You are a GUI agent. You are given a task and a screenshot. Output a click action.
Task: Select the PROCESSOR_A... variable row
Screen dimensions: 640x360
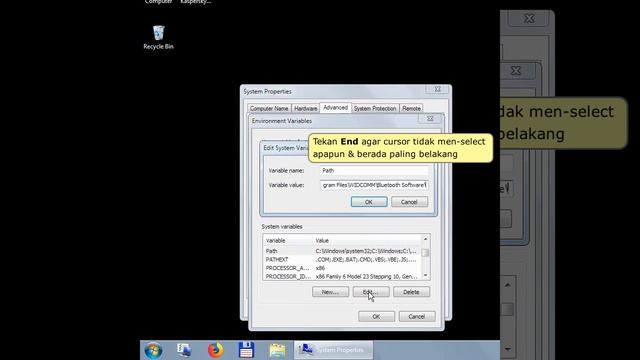(342, 268)
